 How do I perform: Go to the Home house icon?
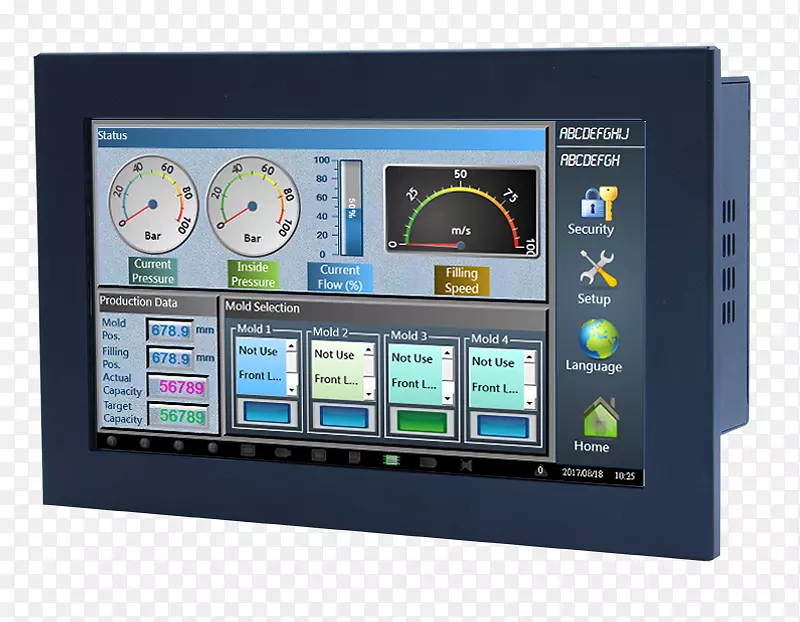[x=600, y=417]
